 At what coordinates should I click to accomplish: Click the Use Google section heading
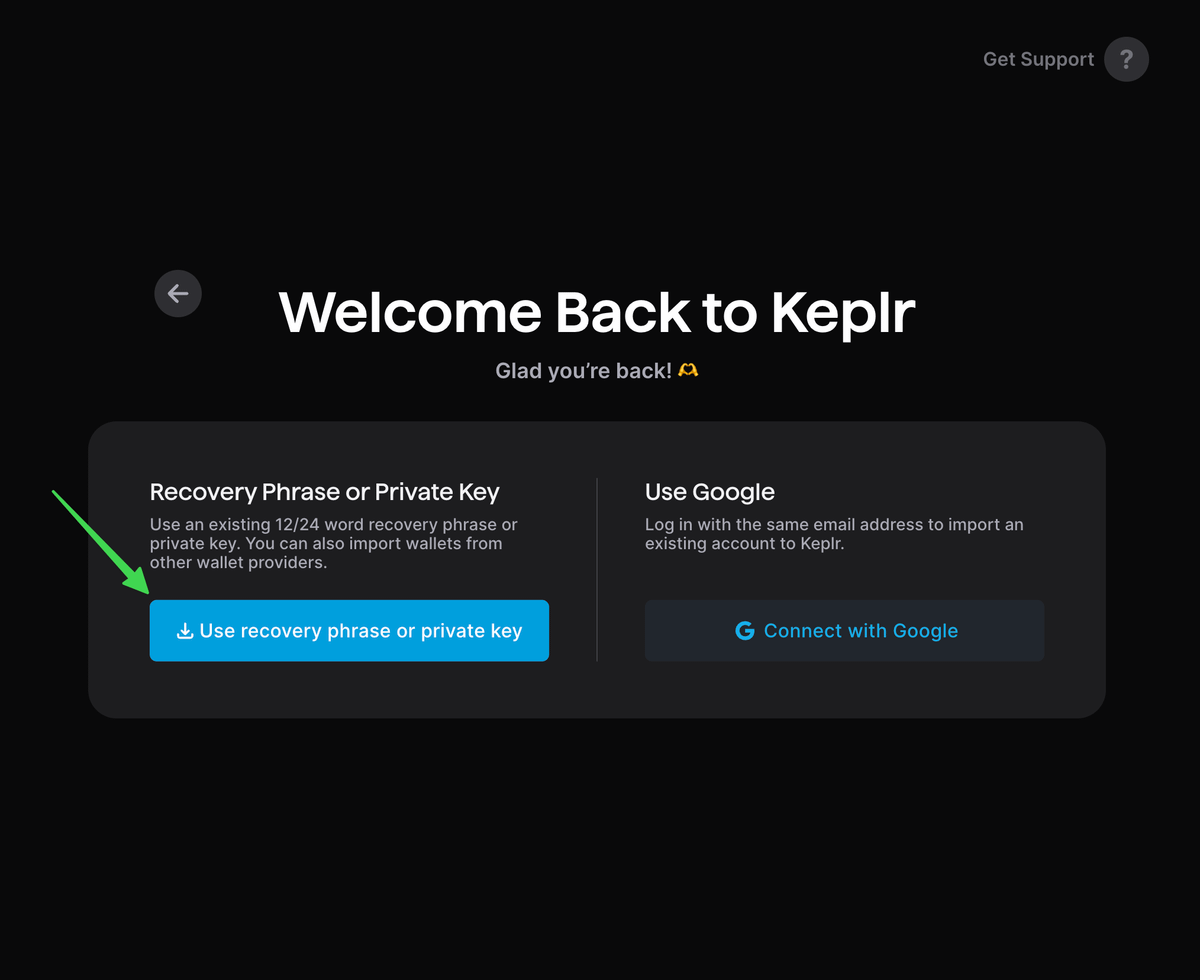coord(710,492)
